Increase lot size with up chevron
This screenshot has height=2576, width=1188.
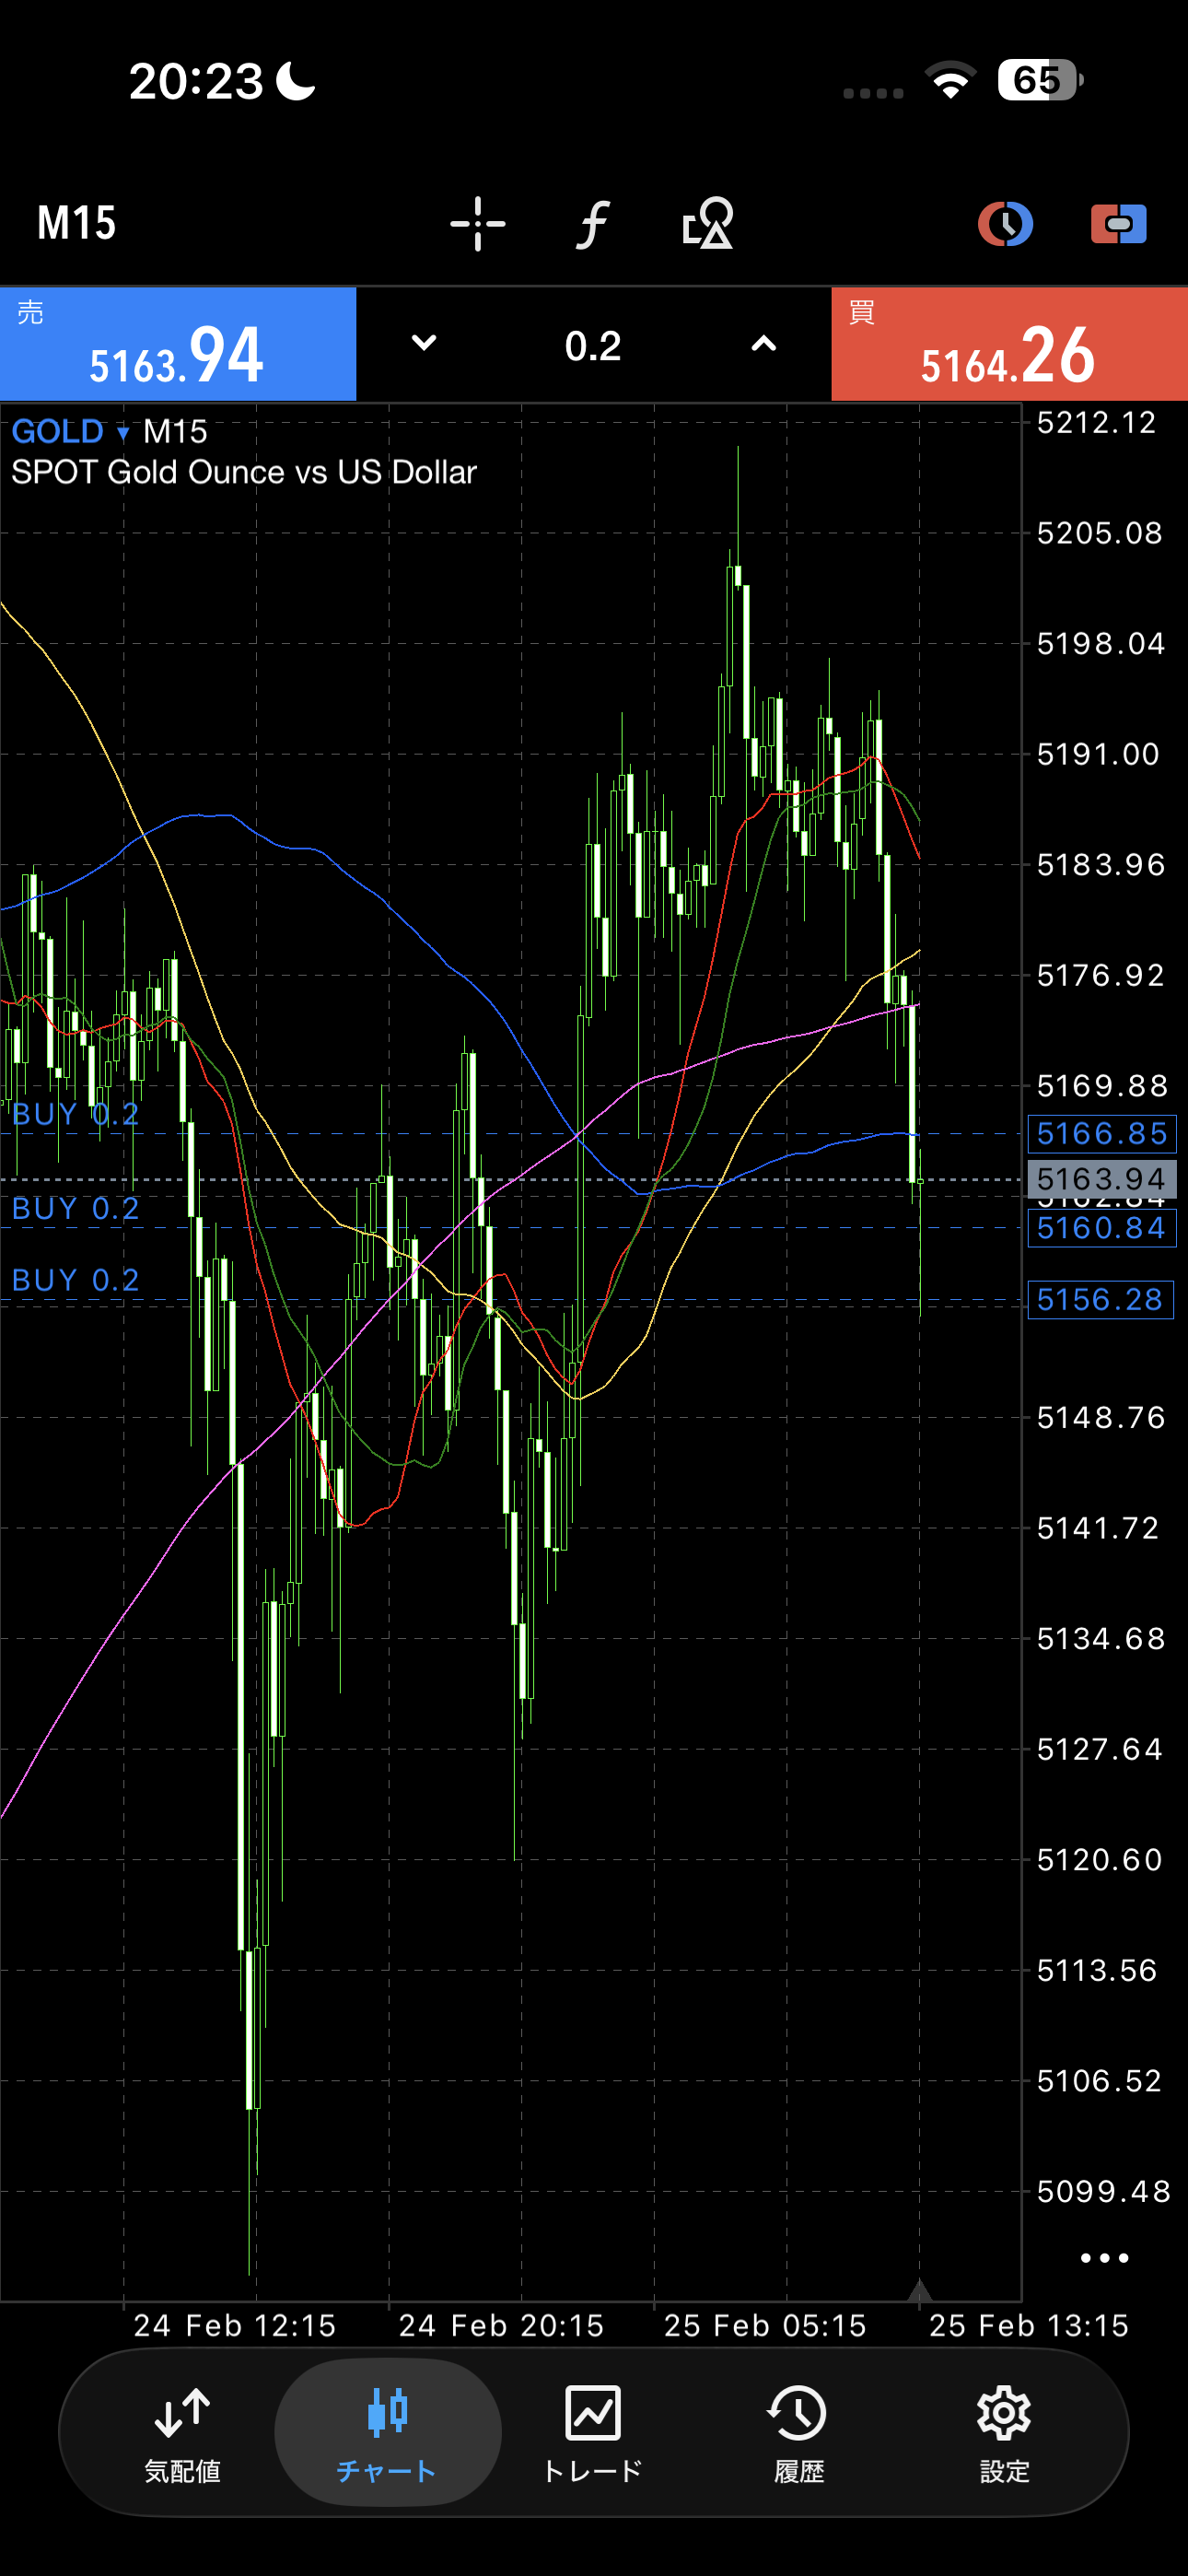763,344
